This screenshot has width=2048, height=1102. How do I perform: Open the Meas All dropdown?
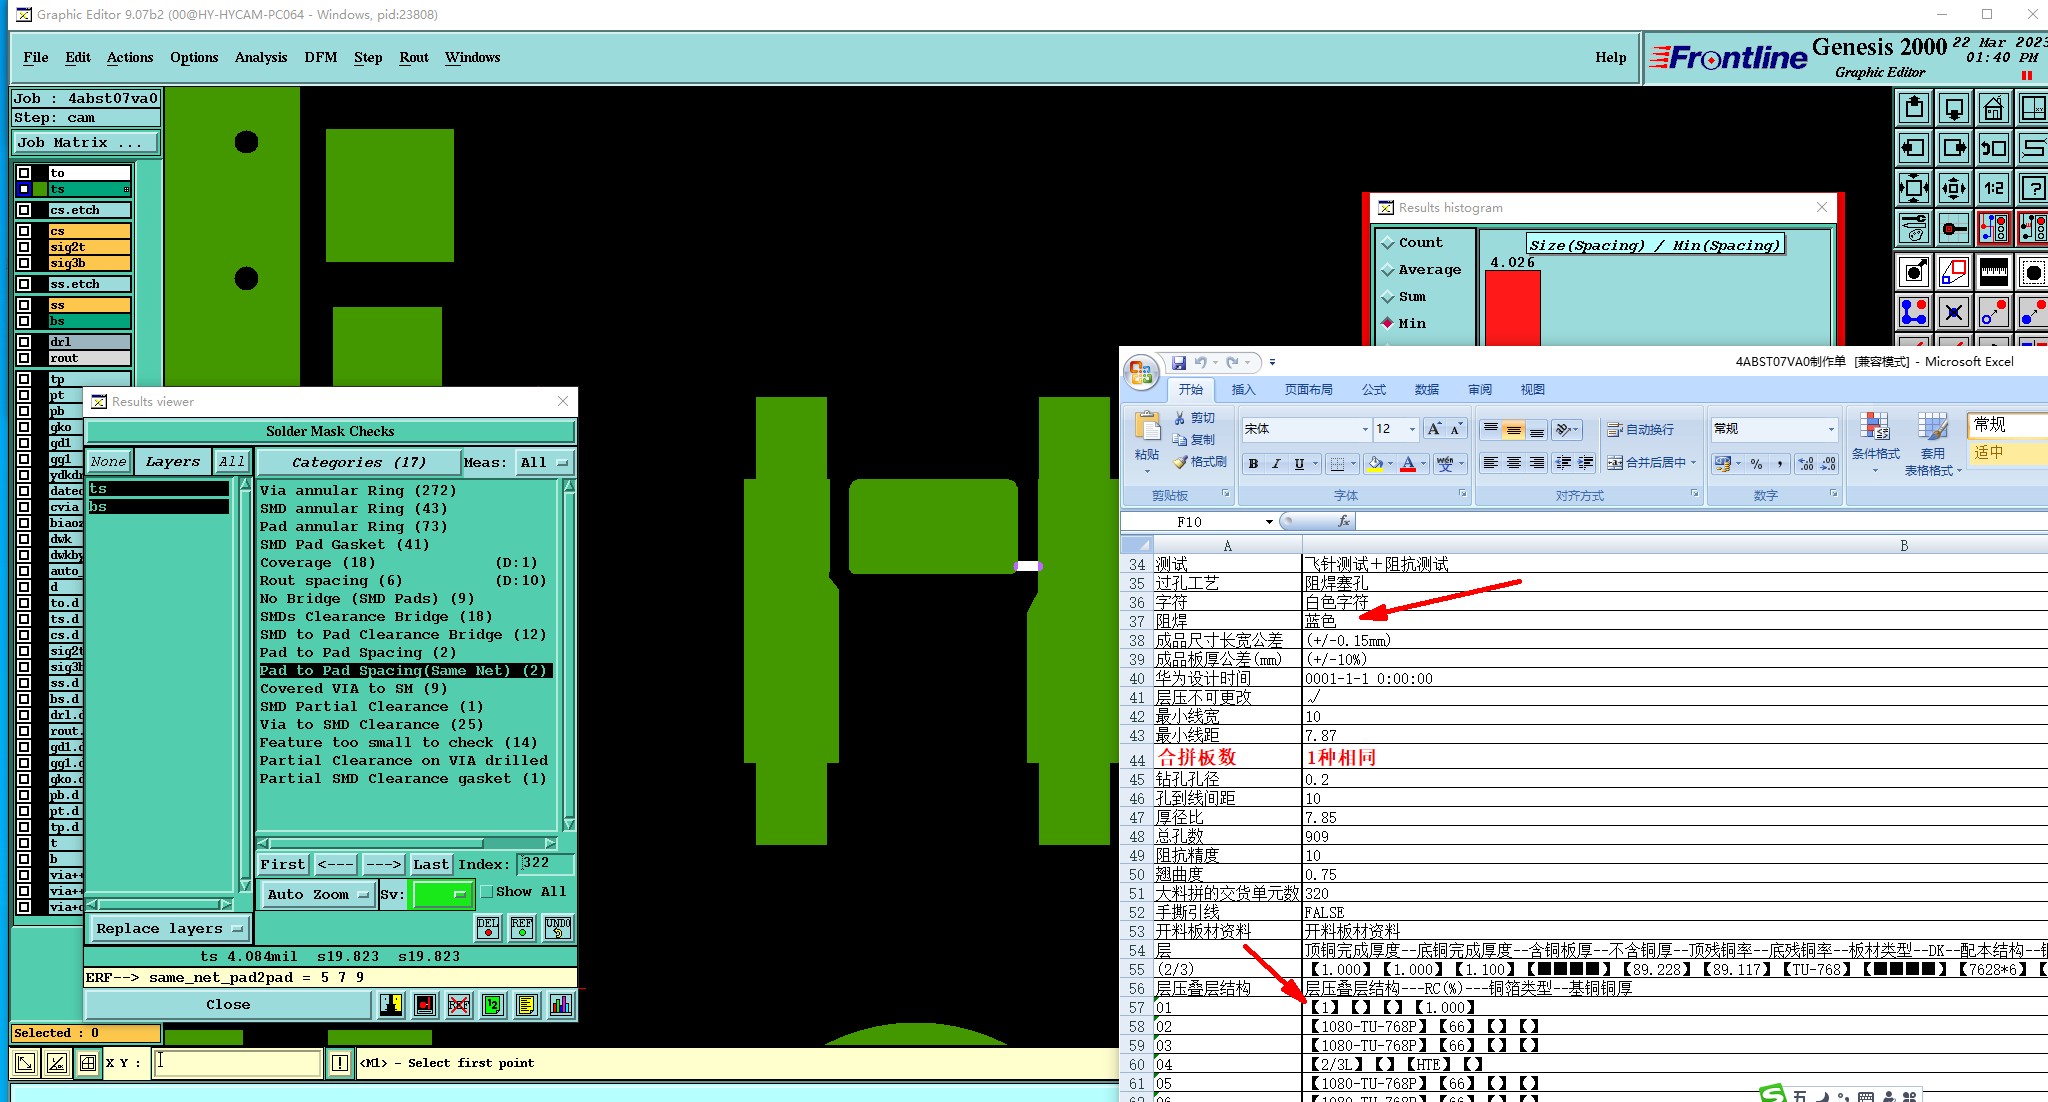point(543,462)
